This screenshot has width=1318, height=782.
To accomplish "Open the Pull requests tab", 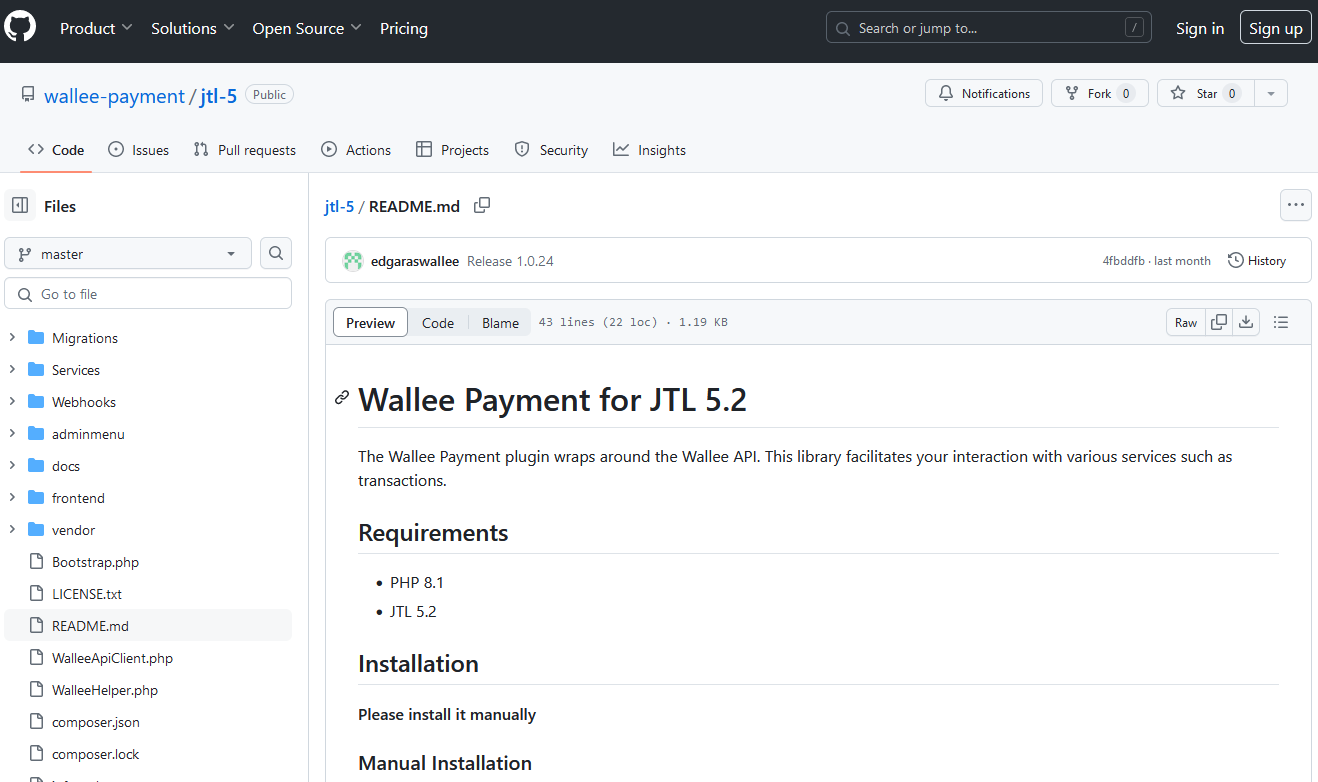I will (245, 150).
